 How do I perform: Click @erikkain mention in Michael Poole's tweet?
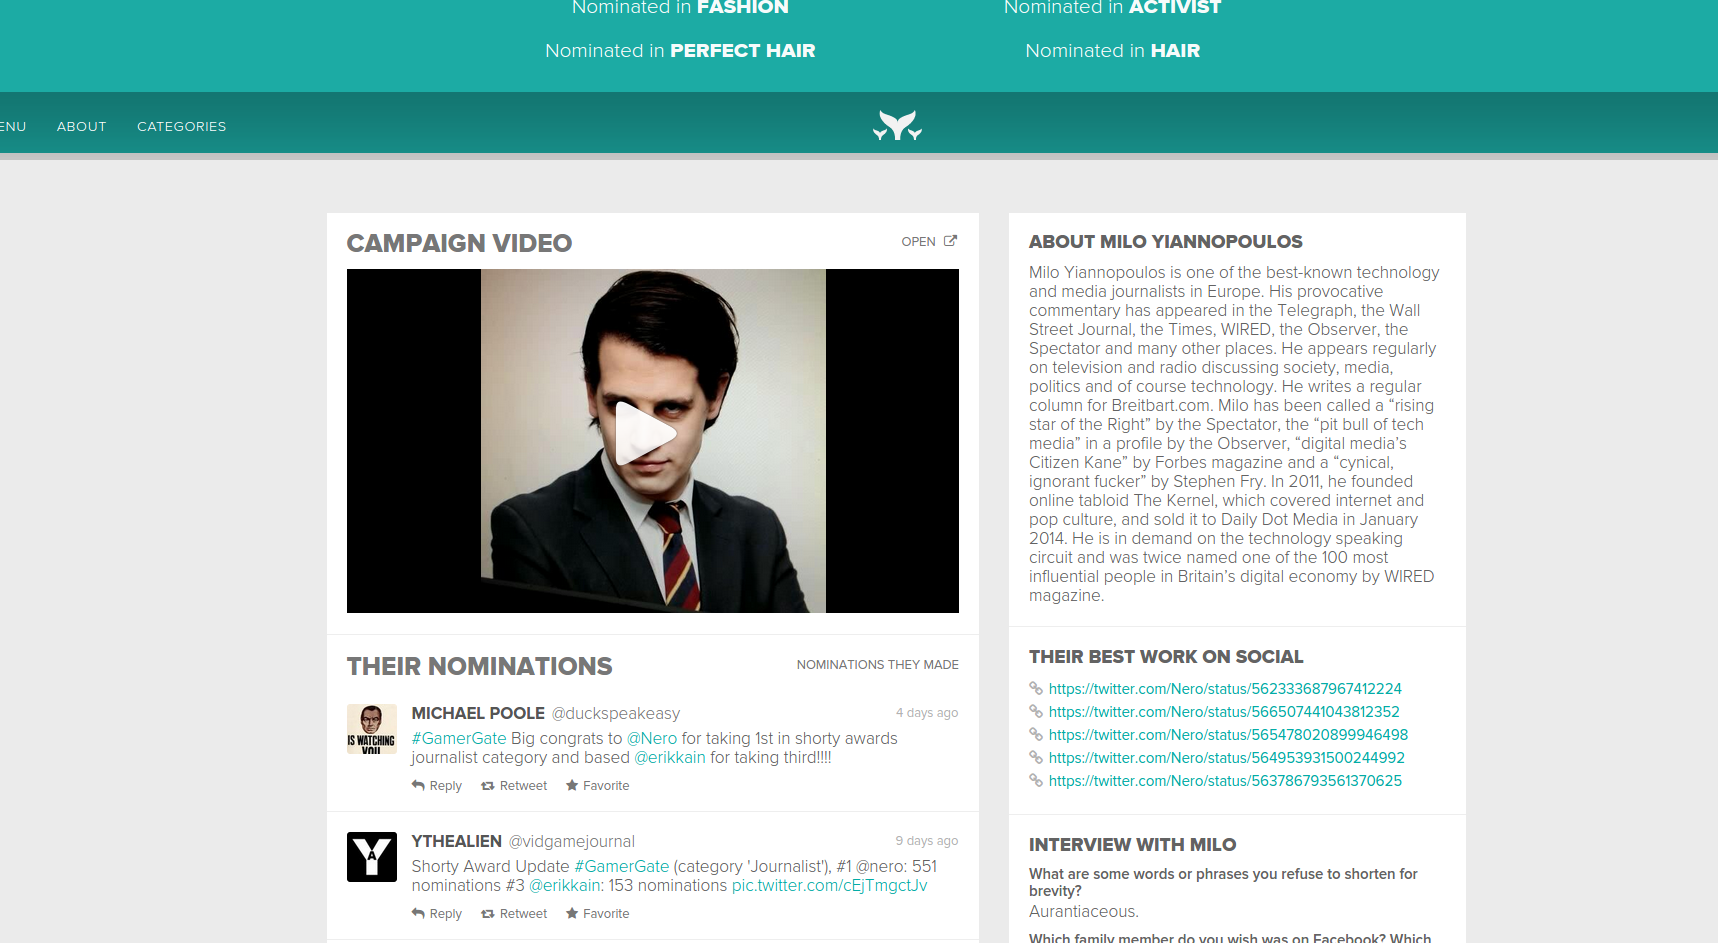pos(670,757)
